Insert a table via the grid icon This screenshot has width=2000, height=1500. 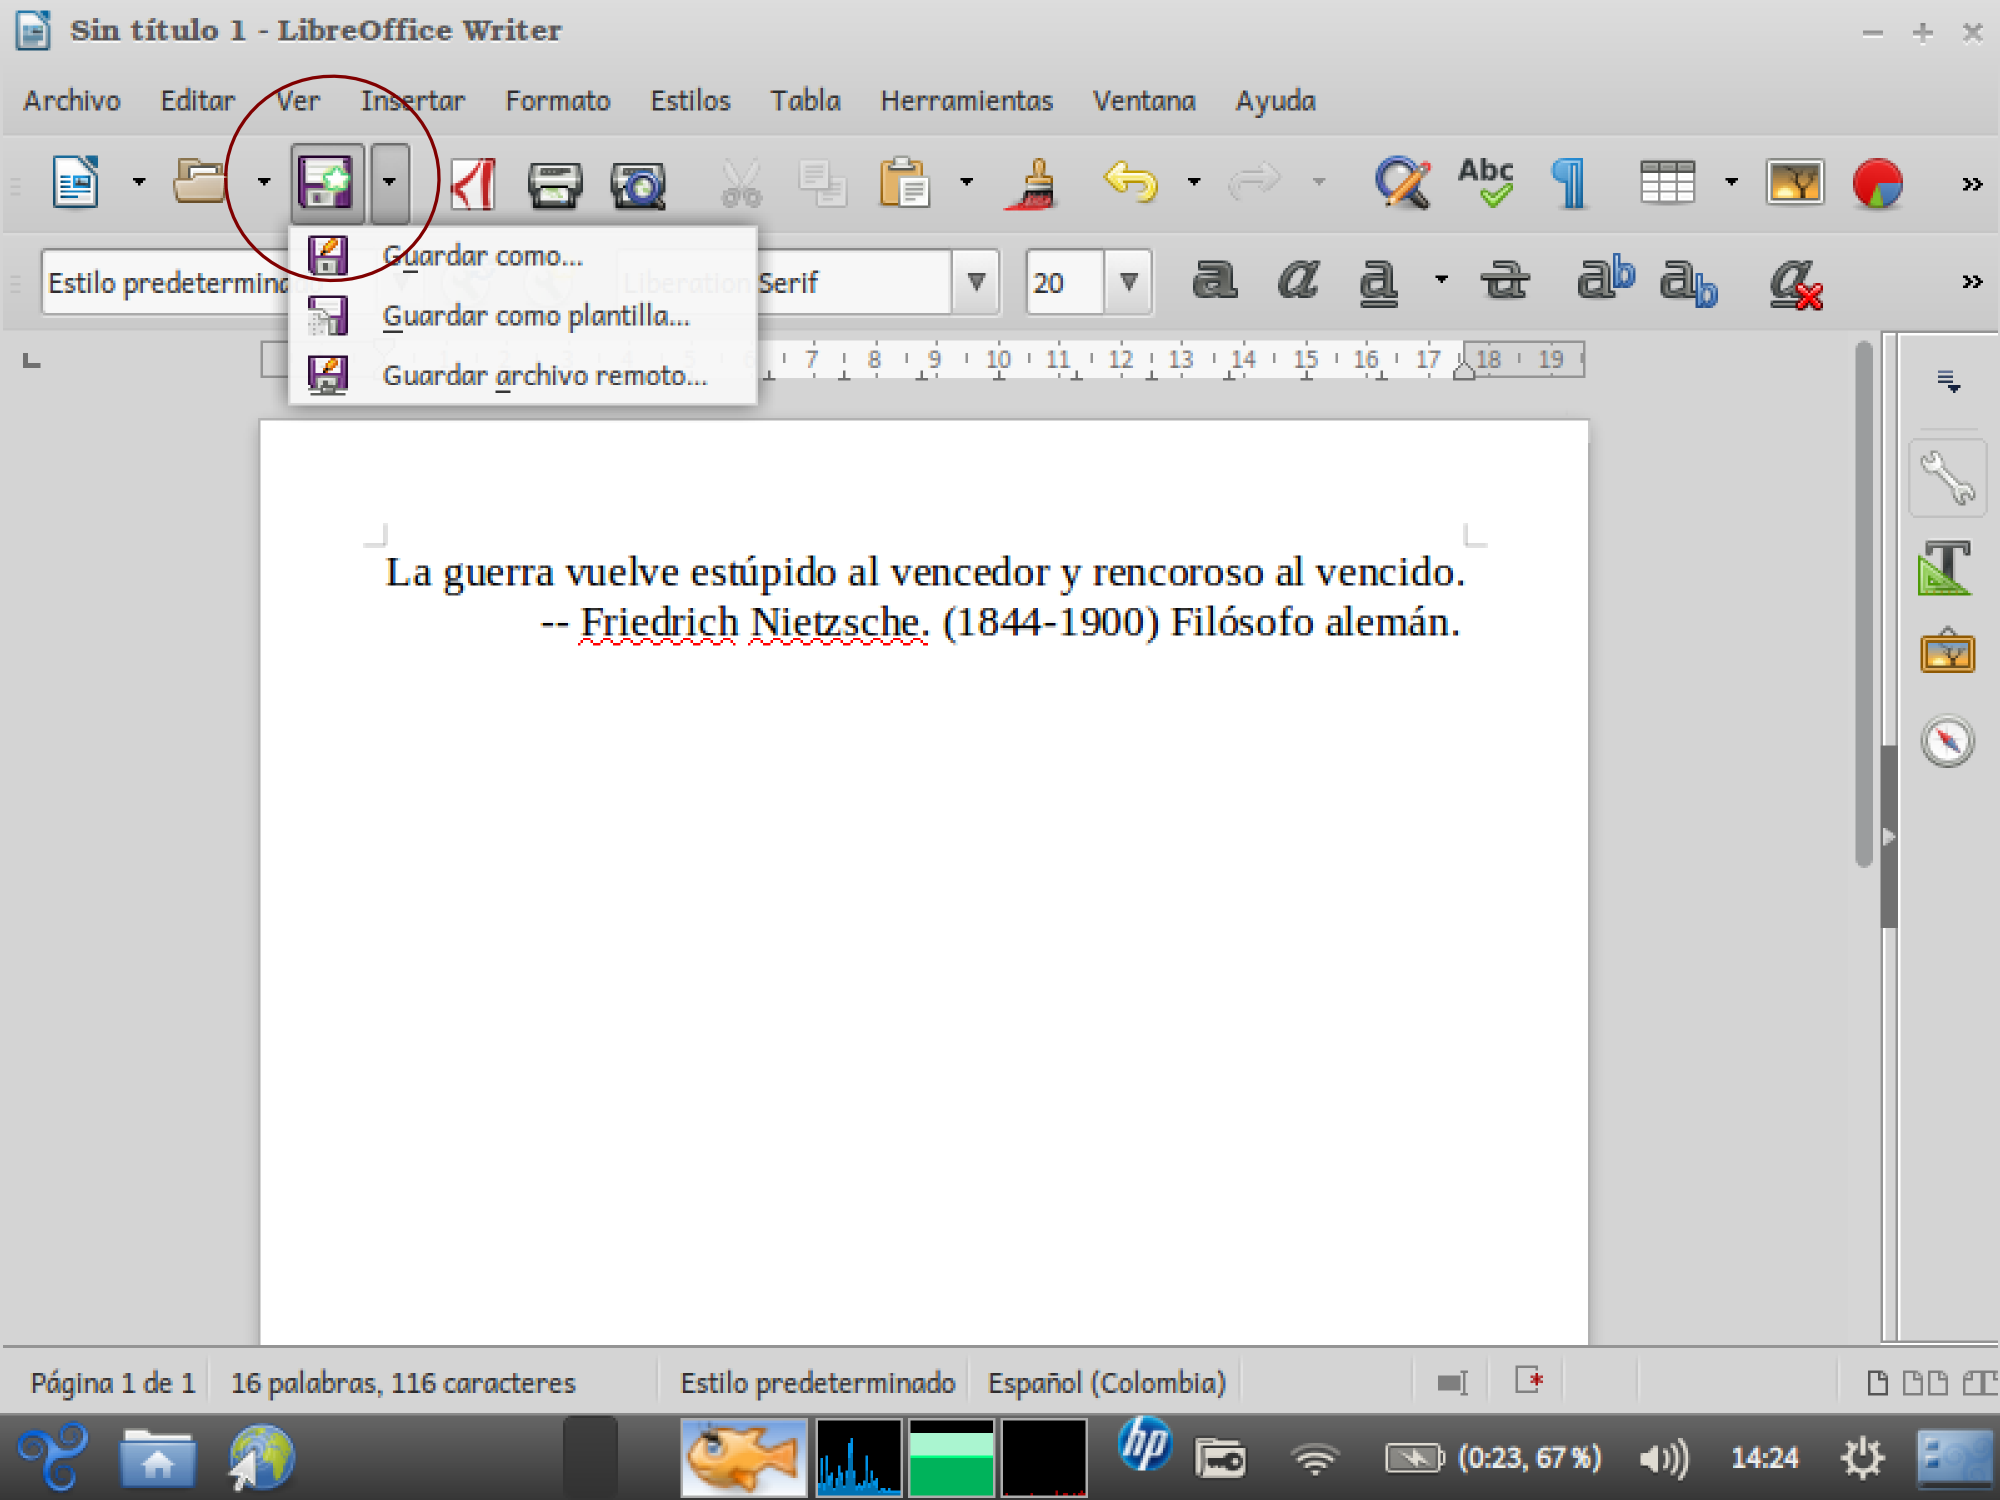[x=1668, y=183]
